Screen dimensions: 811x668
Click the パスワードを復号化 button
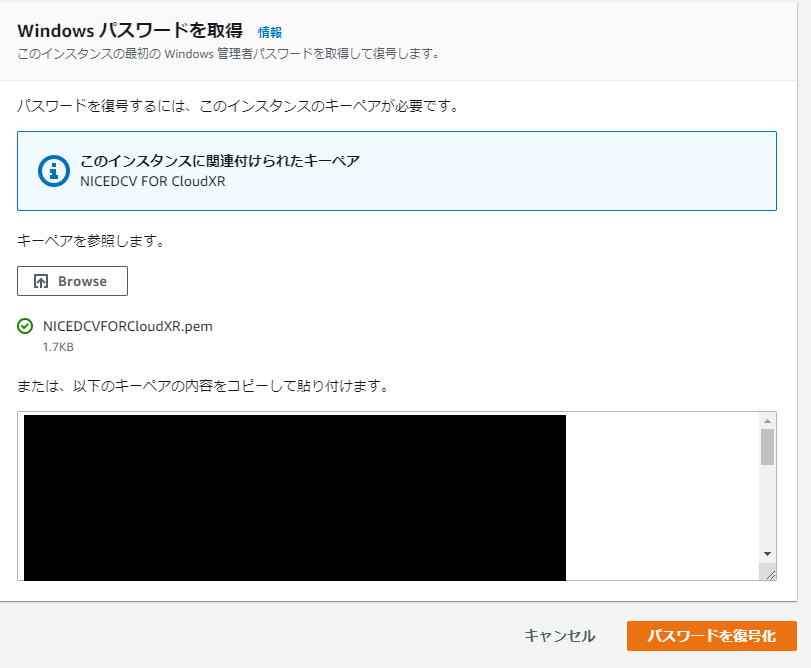(712, 636)
